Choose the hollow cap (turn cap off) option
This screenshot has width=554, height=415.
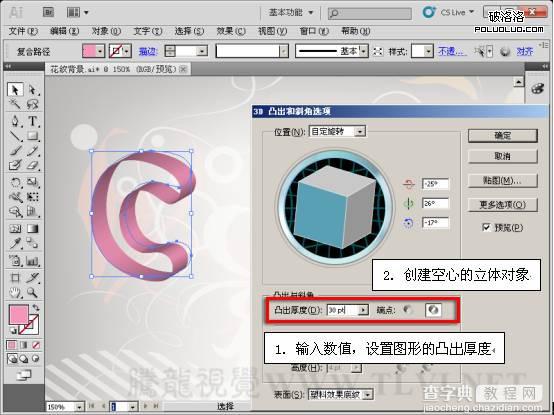coord(433,310)
